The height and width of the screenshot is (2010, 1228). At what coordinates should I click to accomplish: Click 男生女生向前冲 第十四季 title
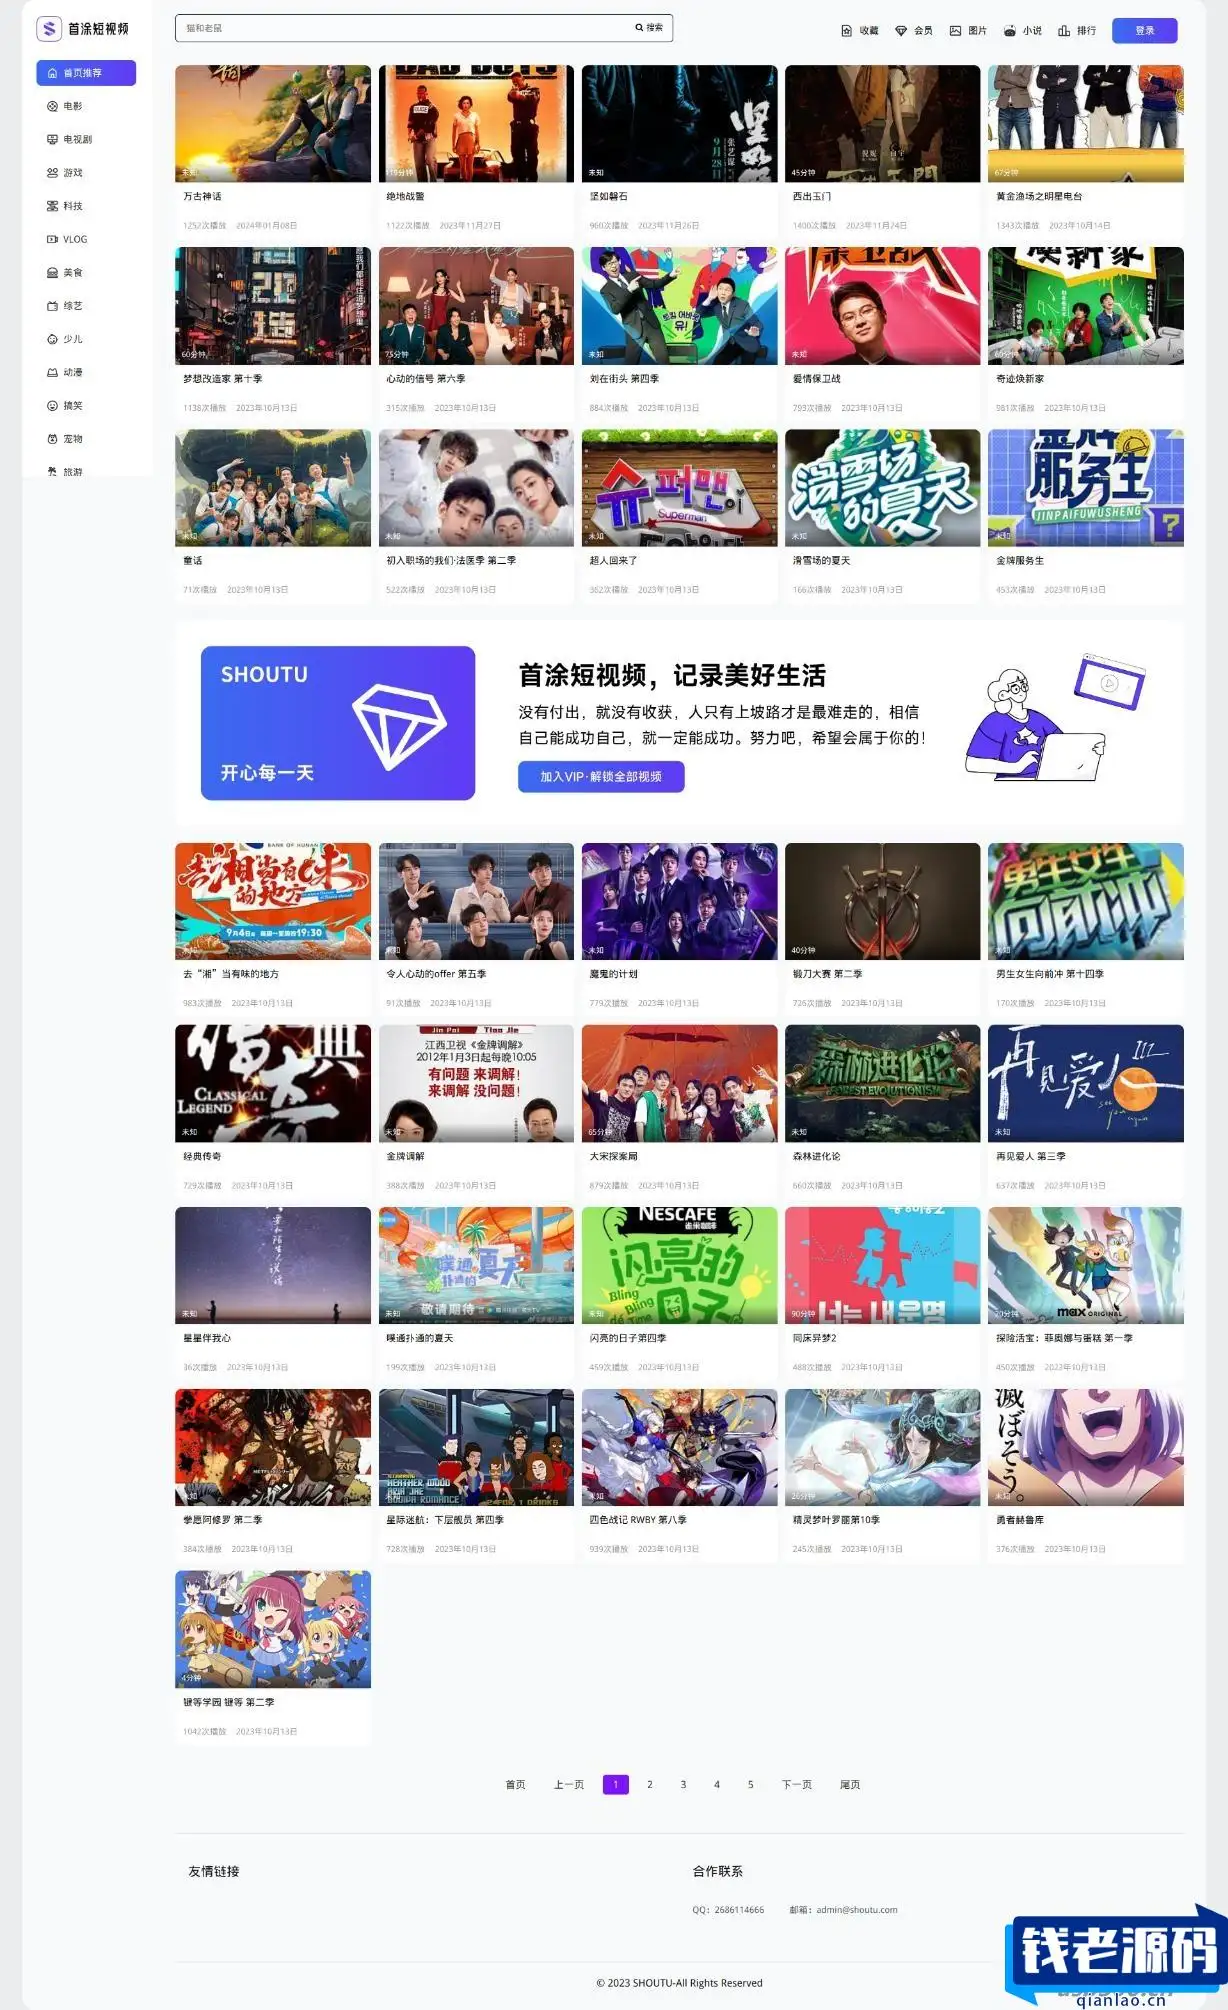click(1050, 974)
